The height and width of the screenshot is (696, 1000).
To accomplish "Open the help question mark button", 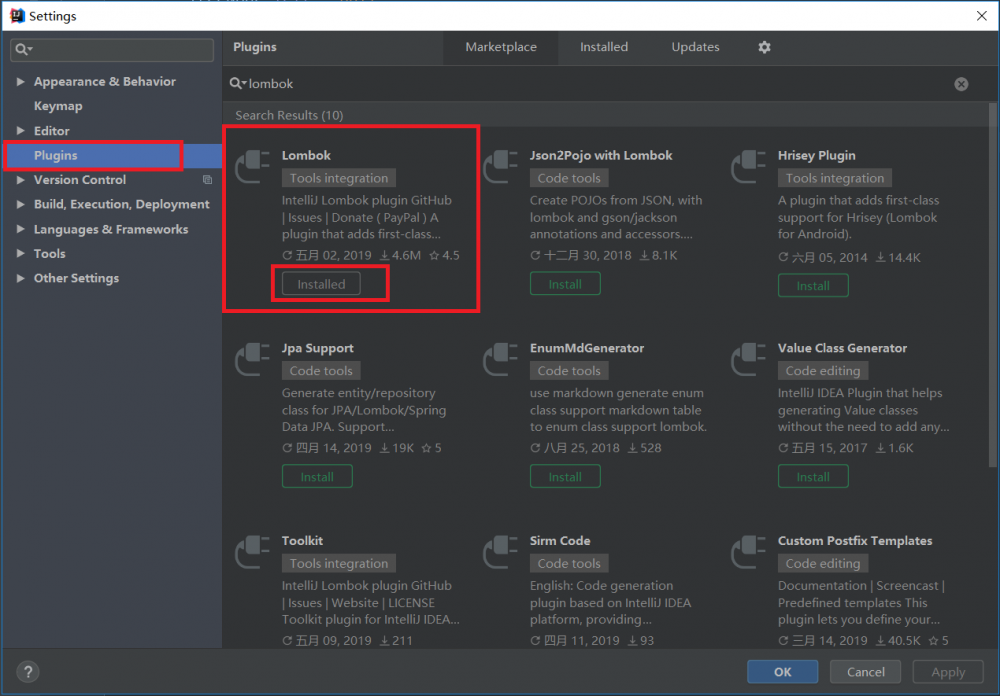I will pyautogui.click(x=27, y=671).
